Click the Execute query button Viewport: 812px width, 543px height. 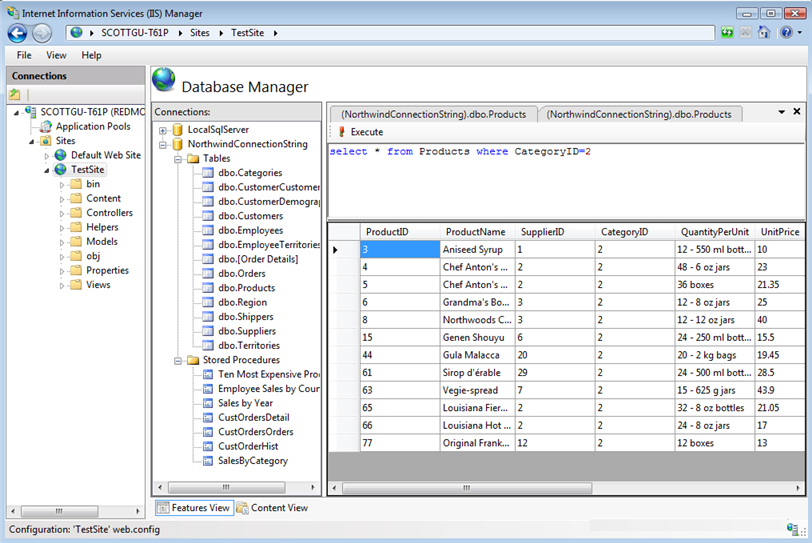tap(361, 132)
